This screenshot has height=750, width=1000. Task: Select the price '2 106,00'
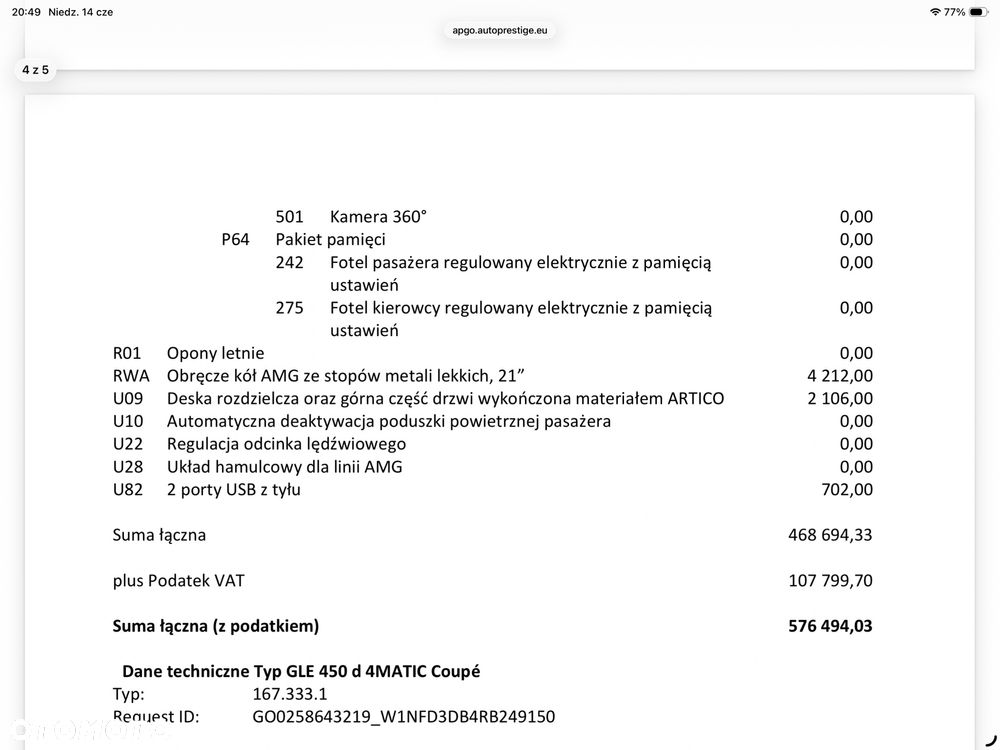pyautogui.click(x=840, y=399)
